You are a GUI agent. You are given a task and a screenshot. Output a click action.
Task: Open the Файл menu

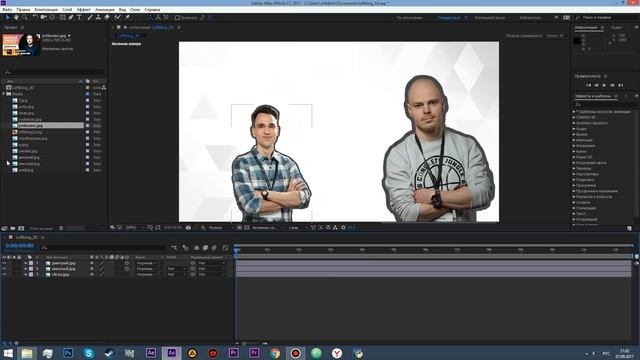7,9
